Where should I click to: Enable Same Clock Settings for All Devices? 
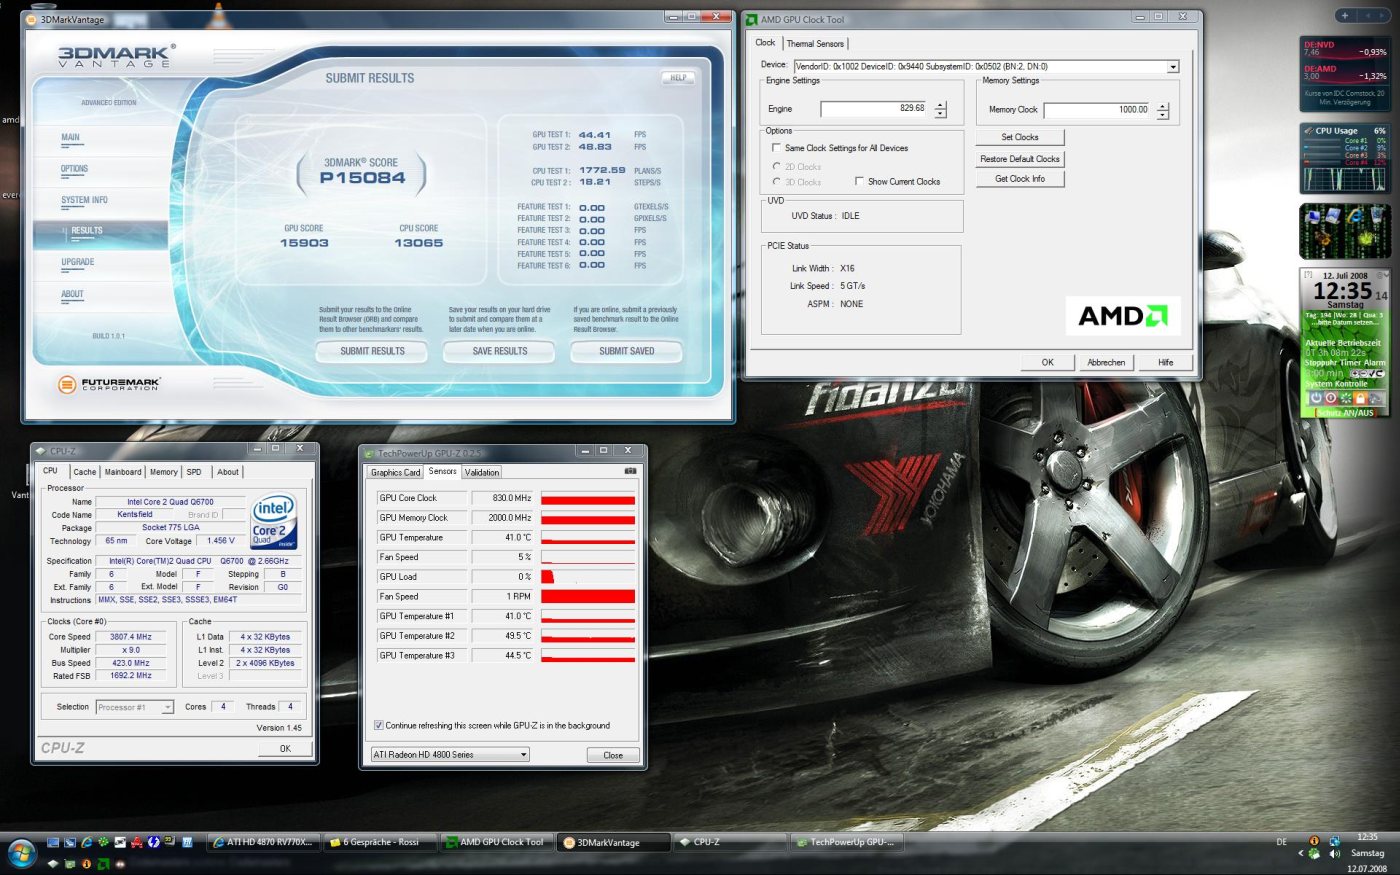(x=776, y=148)
